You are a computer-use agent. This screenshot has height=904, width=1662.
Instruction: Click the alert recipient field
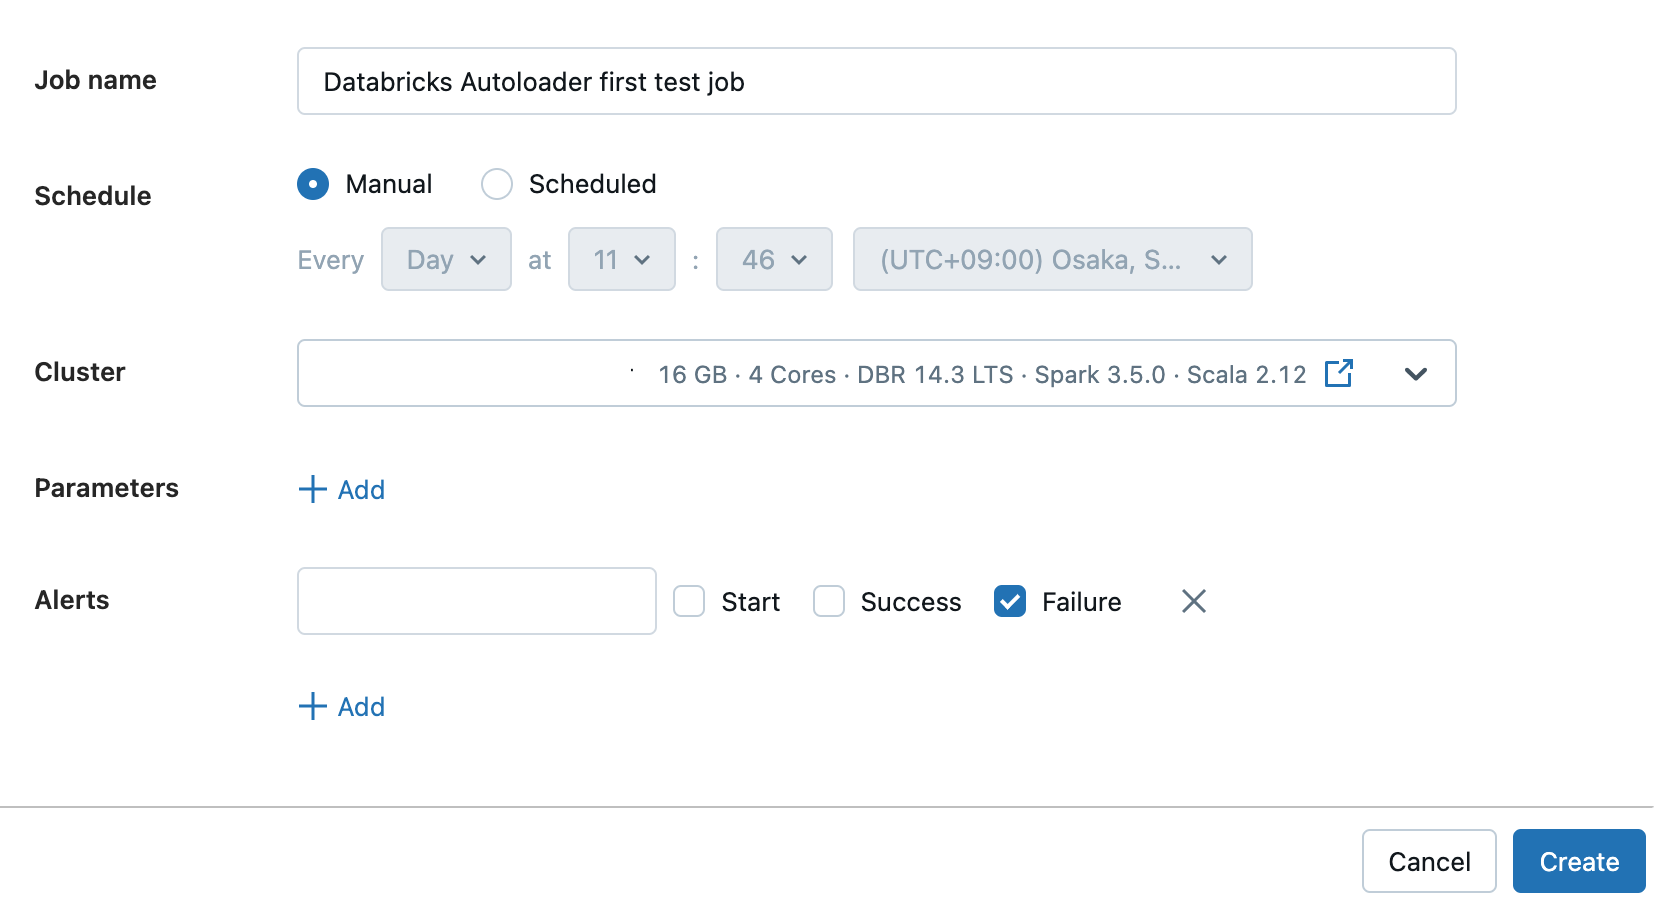point(476,601)
